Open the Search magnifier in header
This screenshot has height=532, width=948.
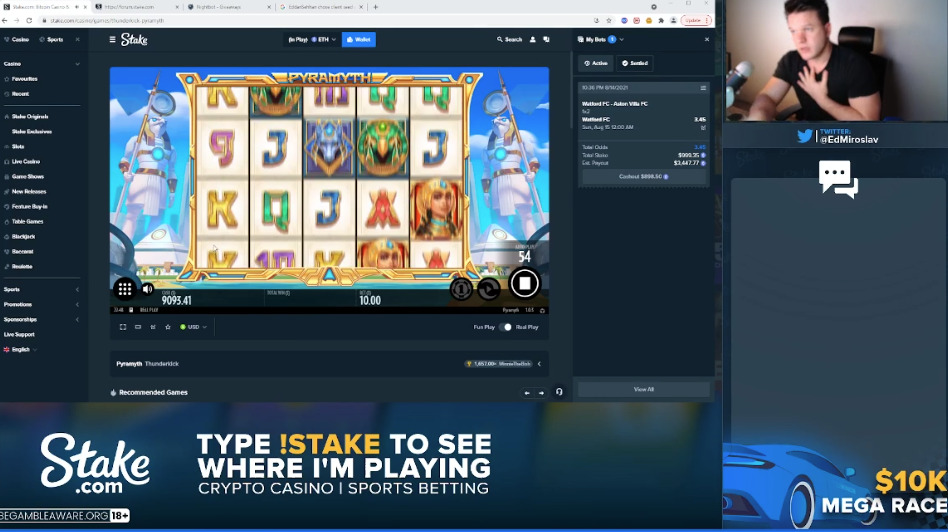click(x=509, y=39)
